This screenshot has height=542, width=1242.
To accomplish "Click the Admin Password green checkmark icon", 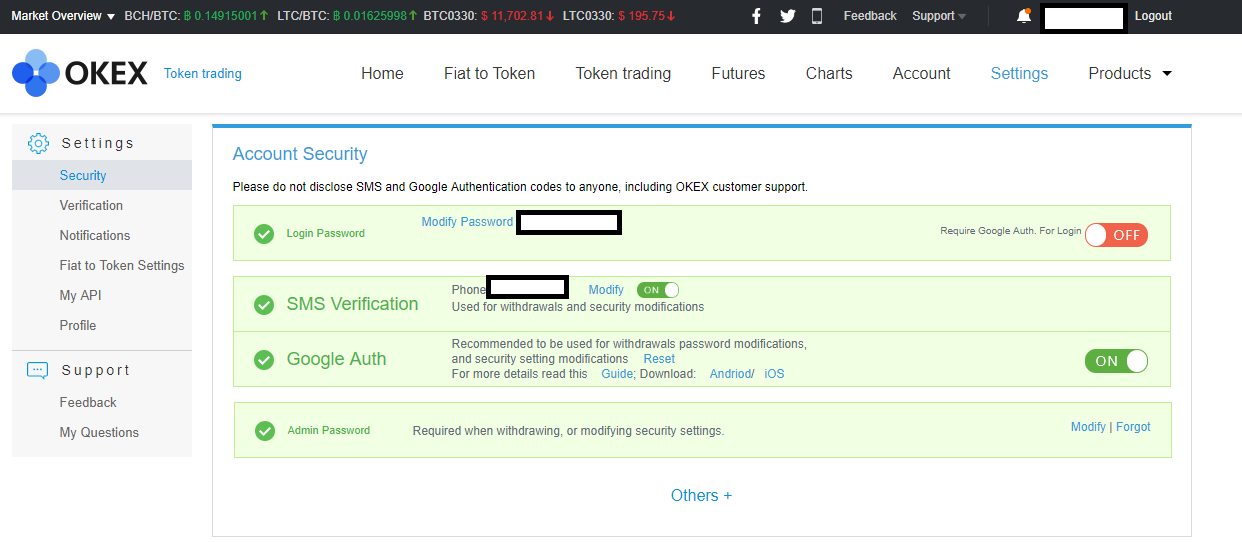I will [265, 431].
